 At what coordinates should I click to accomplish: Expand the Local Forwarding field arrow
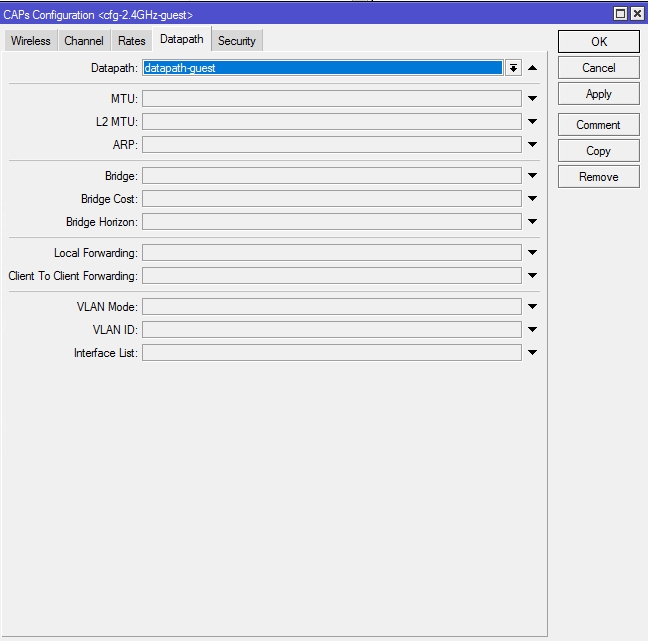(x=533, y=253)
